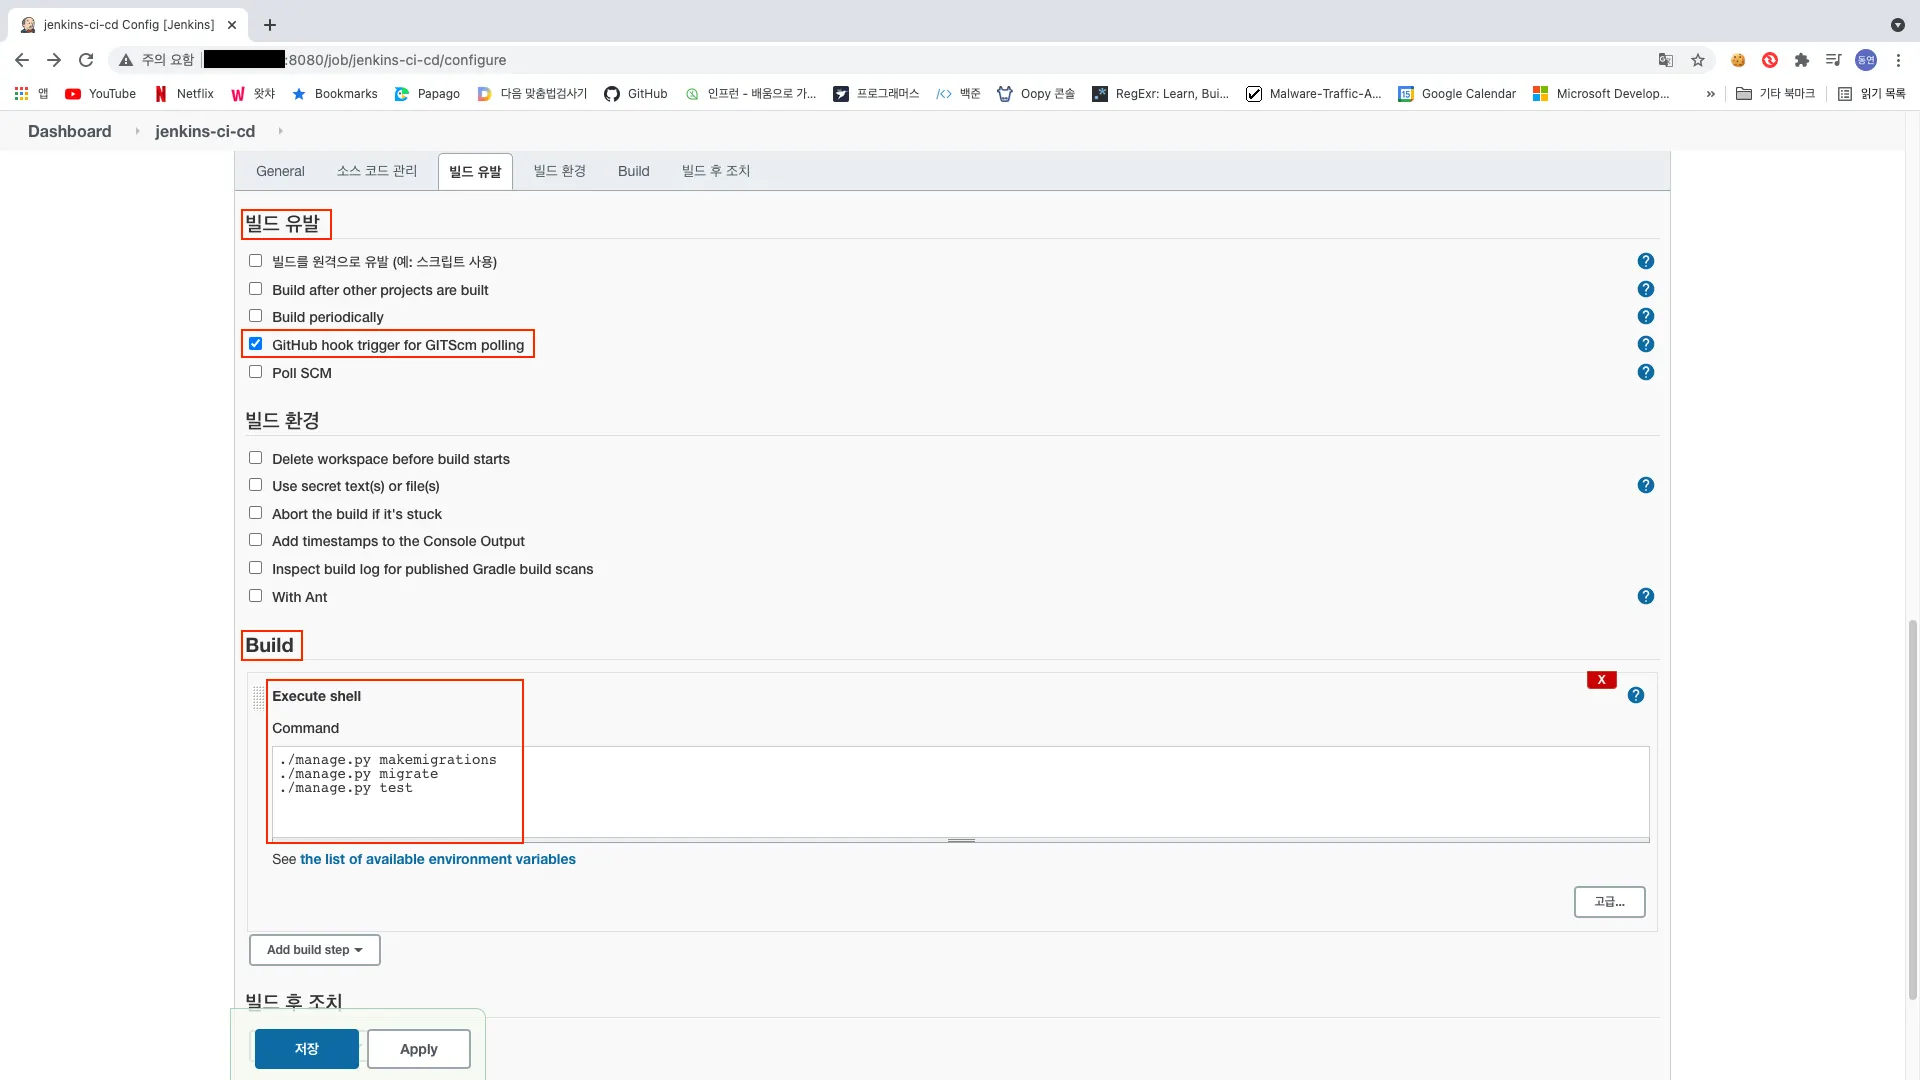The height and width of the screenshot is (1080, 1920).
Task: Check Delete workspace before build starts
Action: pos(256,458)
